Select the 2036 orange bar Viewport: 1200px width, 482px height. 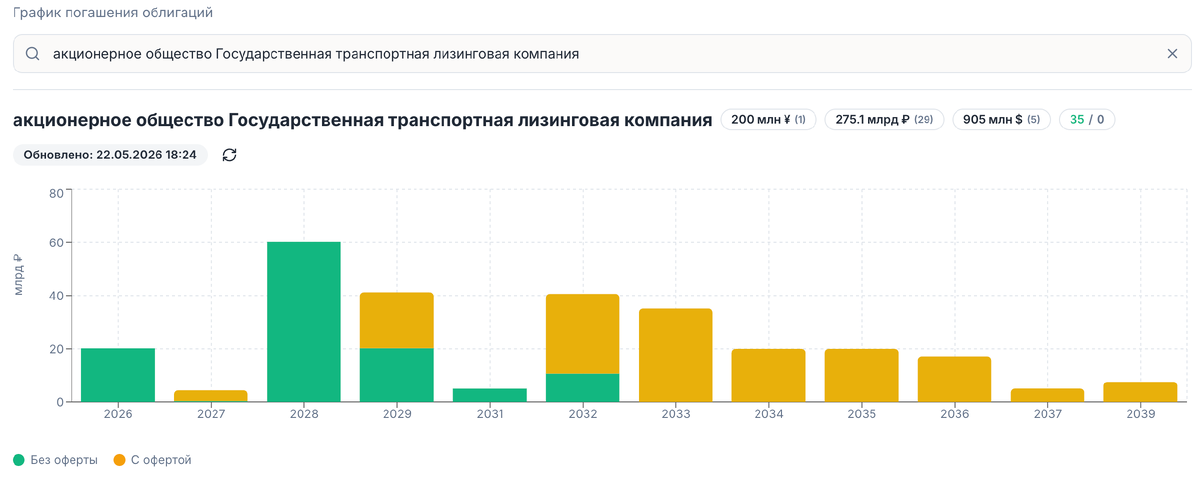point(955,379)
